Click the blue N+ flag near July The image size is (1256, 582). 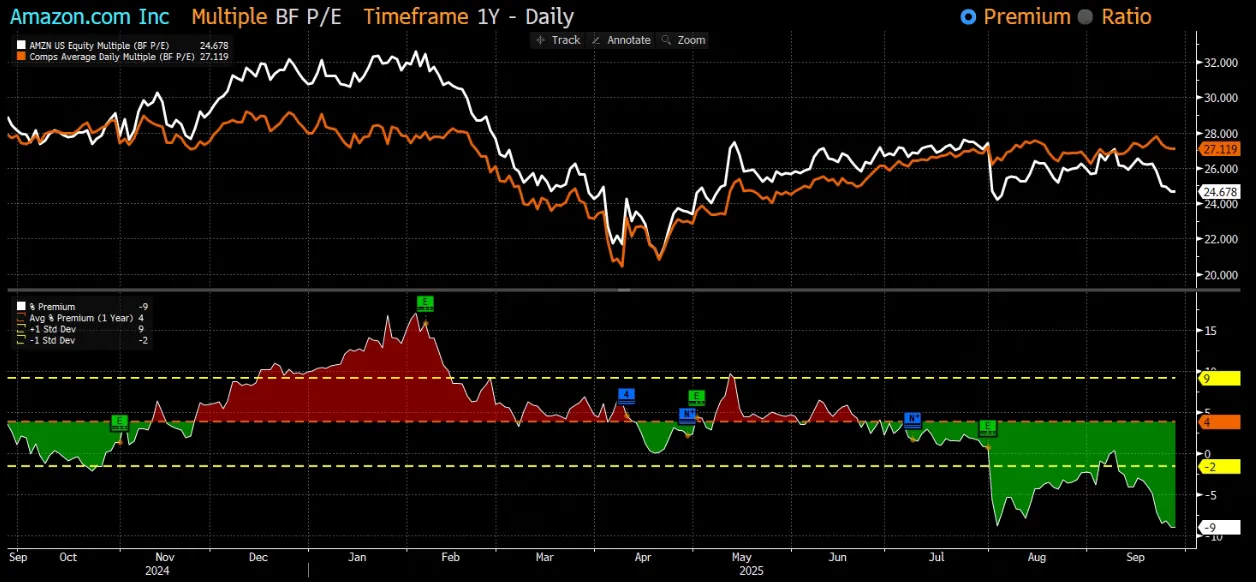click(912, 419)
